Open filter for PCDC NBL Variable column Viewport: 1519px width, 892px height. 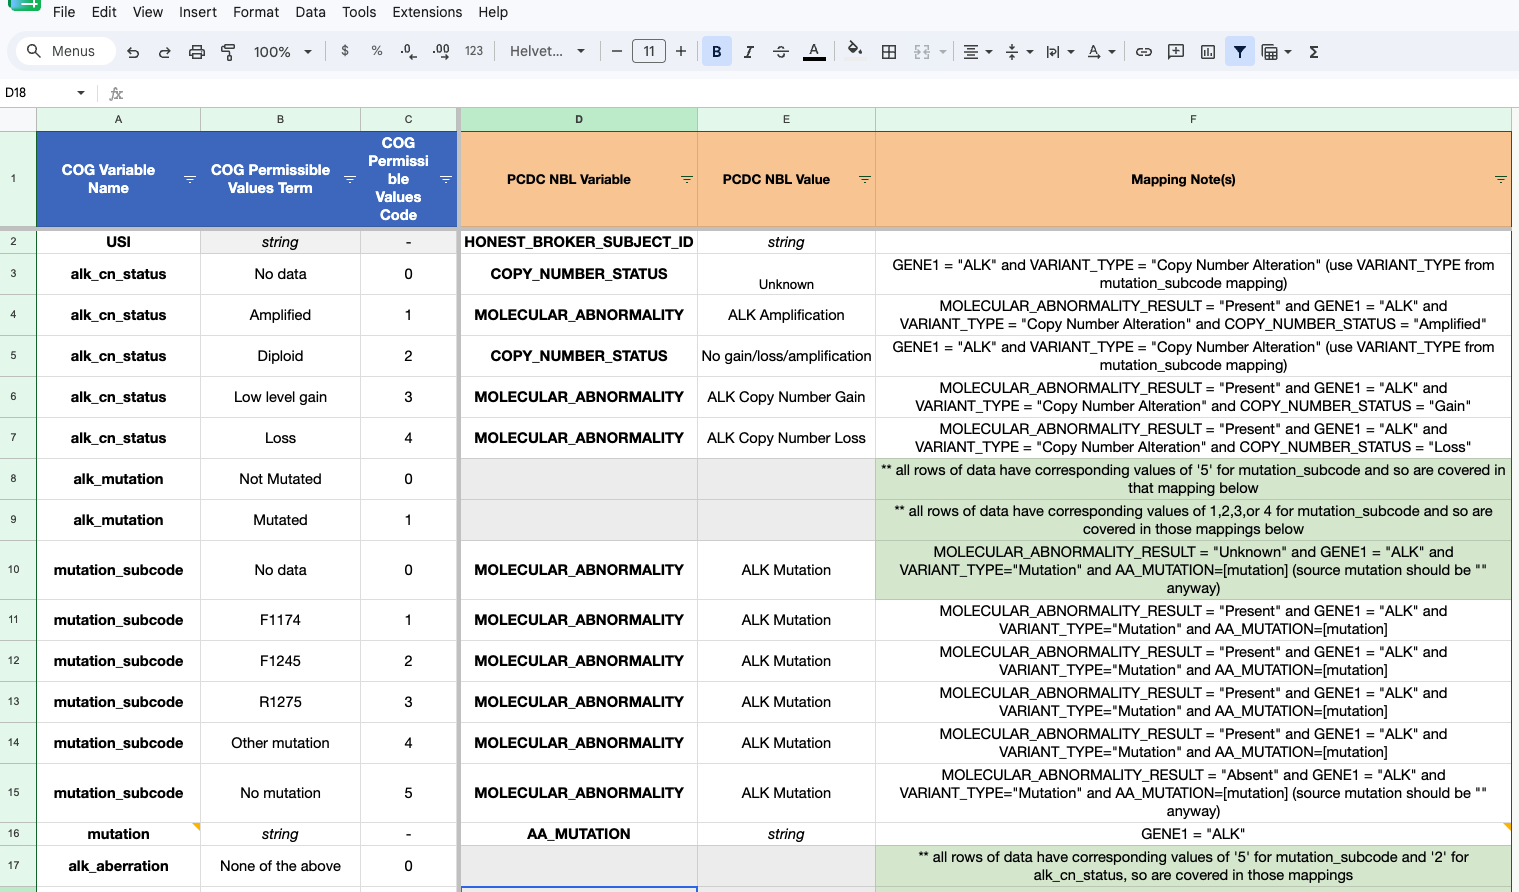coord(687,180)
